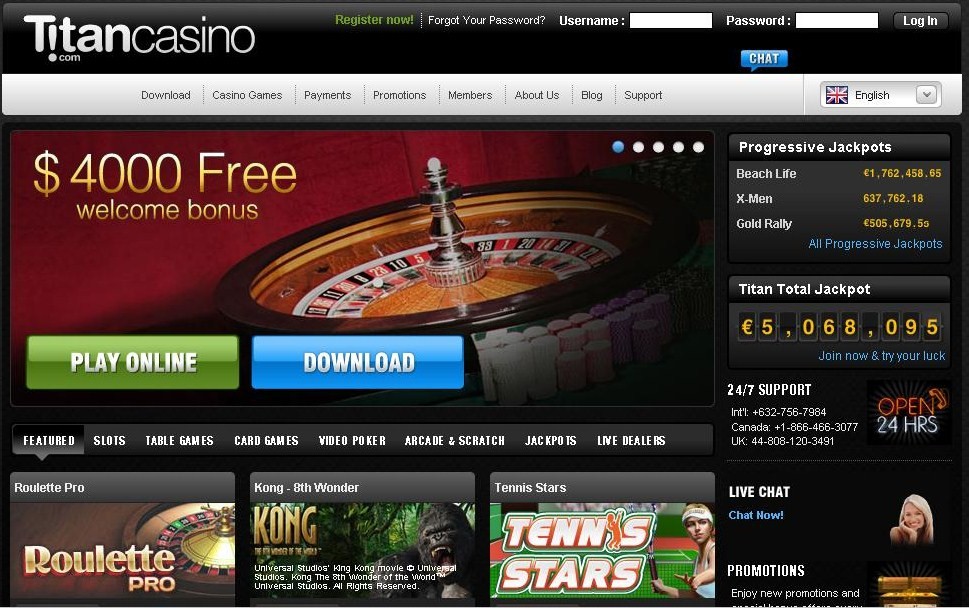969x608 pixels.
Task: Expand the English language dropdown arrow
Action: [926, 95]
